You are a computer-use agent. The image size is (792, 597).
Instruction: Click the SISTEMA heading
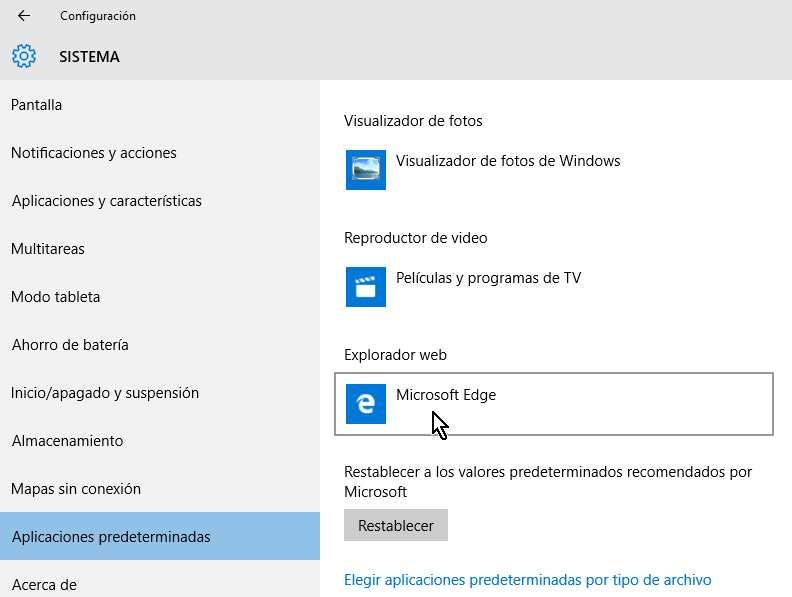tap(89, 57)
